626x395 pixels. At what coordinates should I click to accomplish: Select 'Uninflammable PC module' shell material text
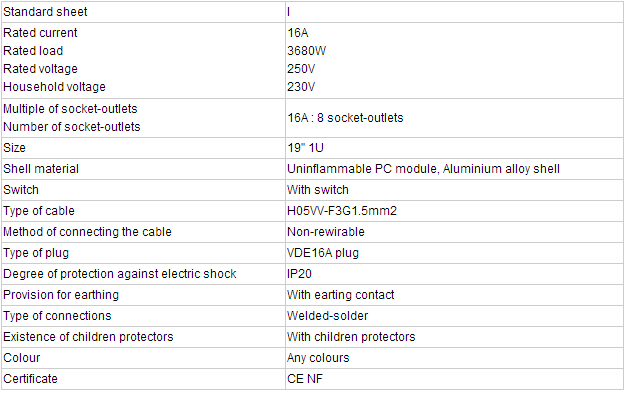click(x=362, y=169)
